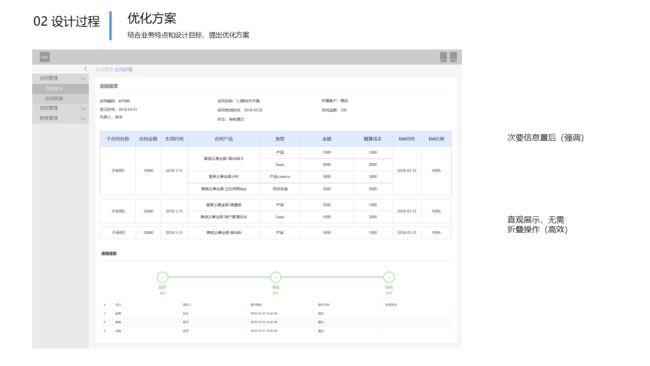Click the logo icon in the gray header
This screenshot has height=366, width=650.
tap(45, 57)
